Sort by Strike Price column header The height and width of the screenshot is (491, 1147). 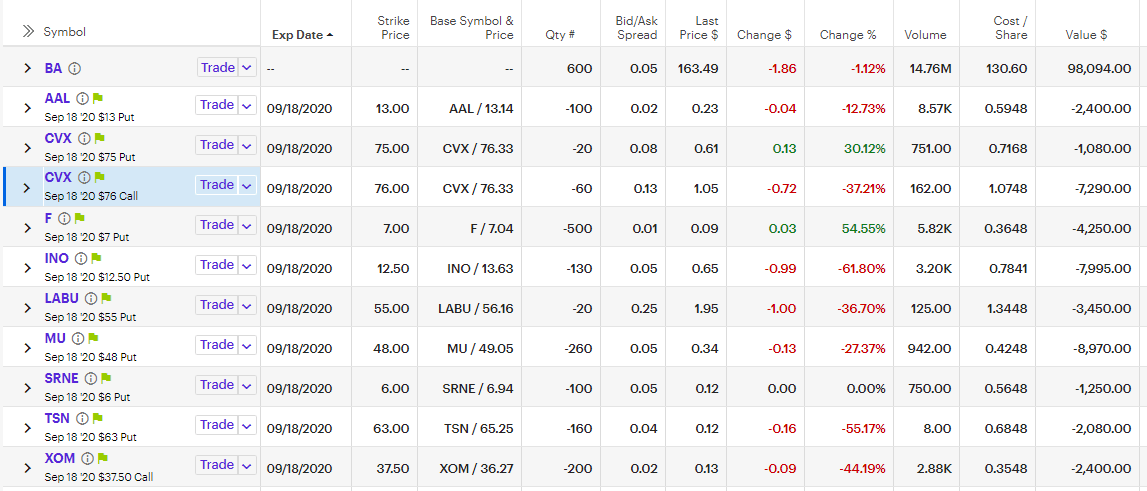[x=395, y=28]
